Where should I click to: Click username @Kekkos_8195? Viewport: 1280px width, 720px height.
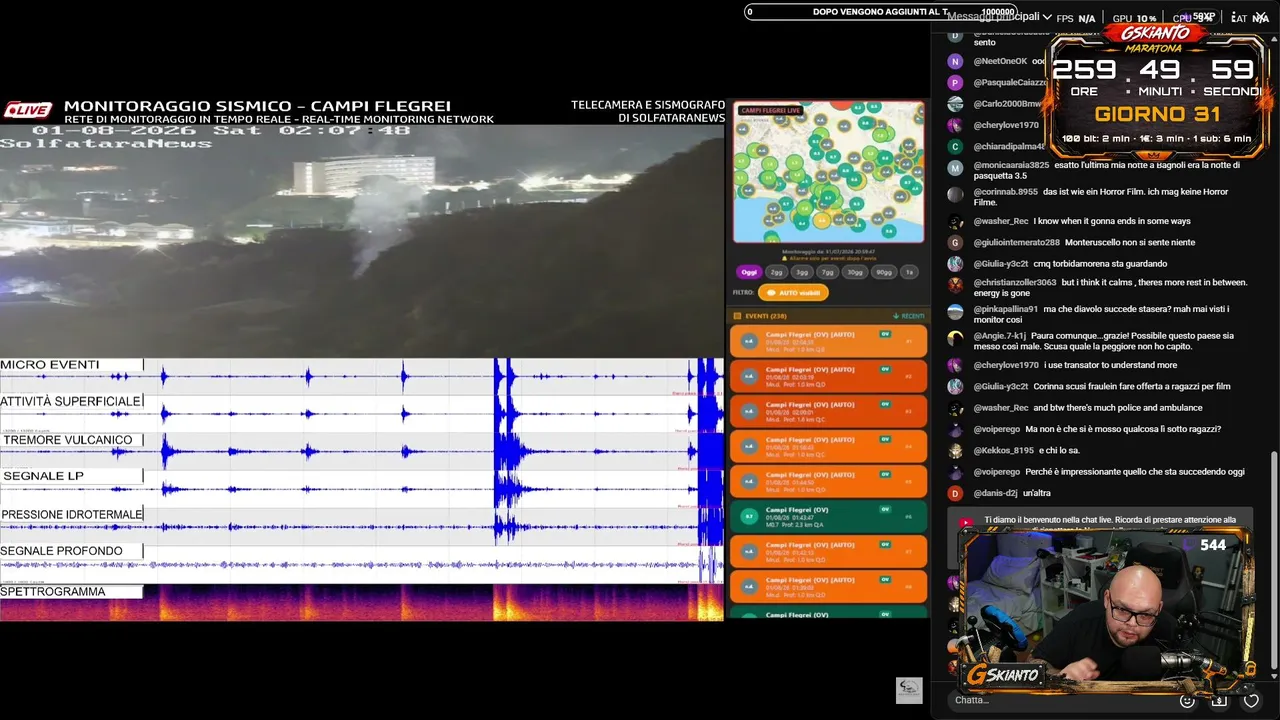point(1003,451)
